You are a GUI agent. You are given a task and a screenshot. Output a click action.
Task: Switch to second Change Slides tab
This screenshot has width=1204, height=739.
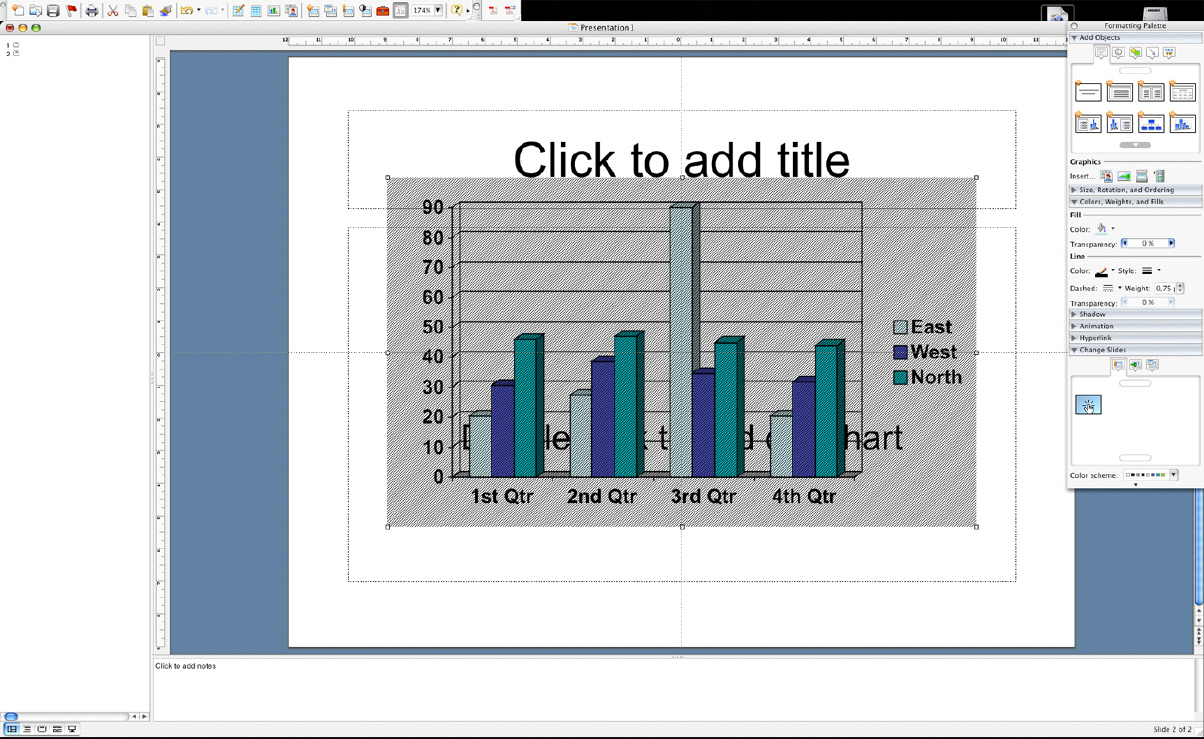[x=1135, y=366]
